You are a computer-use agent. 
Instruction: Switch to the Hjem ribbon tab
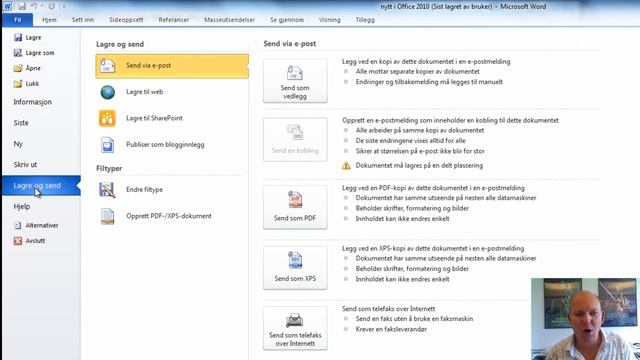point(49,20)
